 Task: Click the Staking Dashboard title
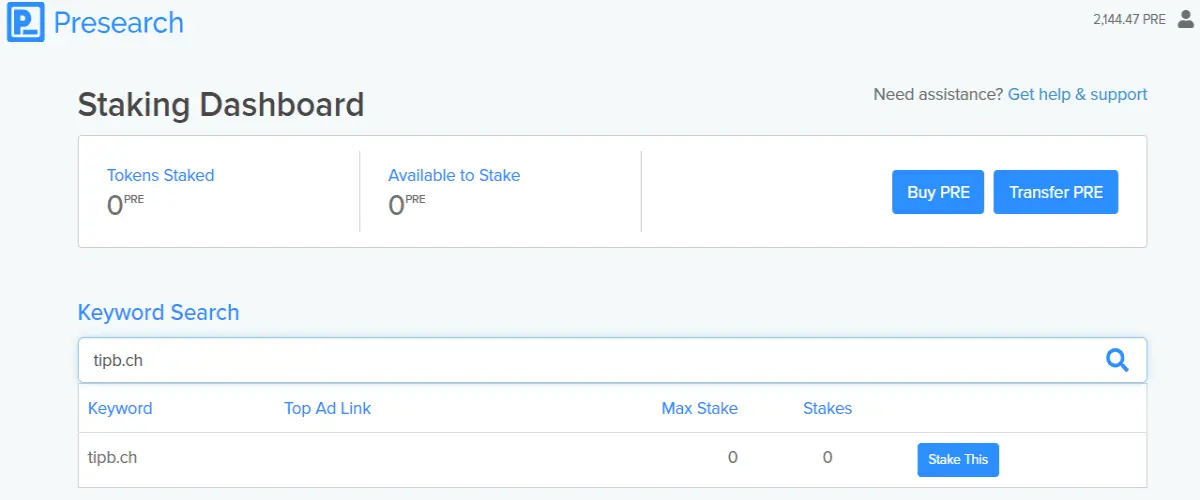point(221,104)
